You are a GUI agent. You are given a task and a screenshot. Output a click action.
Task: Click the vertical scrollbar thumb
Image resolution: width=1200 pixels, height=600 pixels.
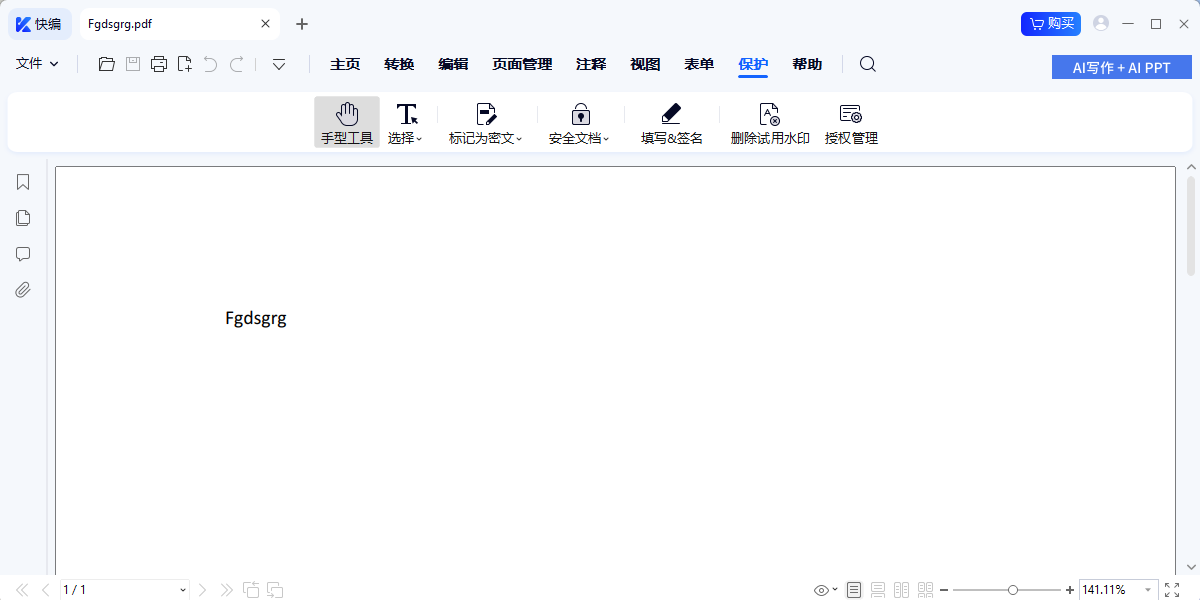click(x=1191, y=226)
